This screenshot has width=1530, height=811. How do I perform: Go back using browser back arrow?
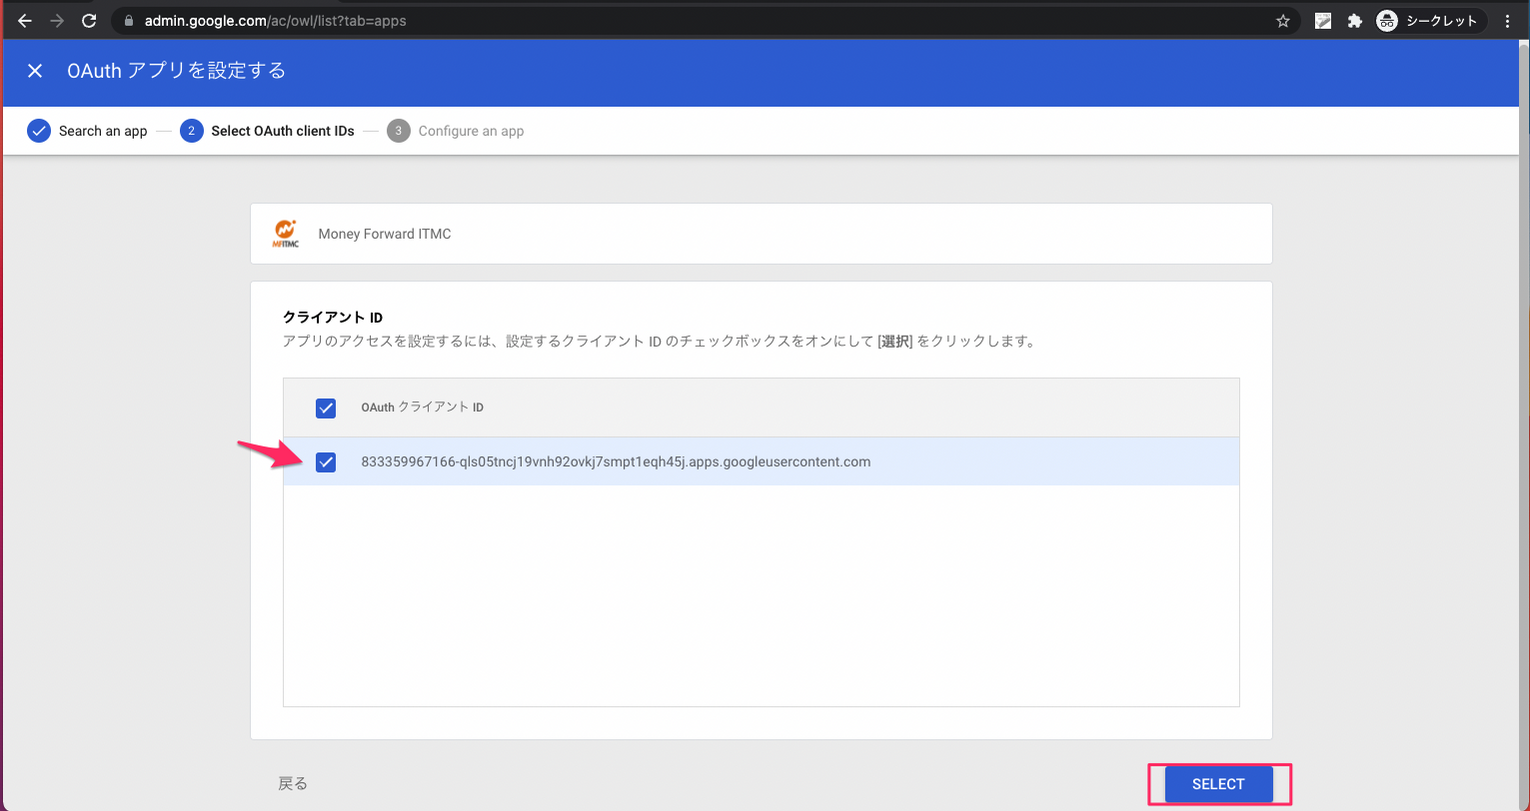[x=25, y=20]
